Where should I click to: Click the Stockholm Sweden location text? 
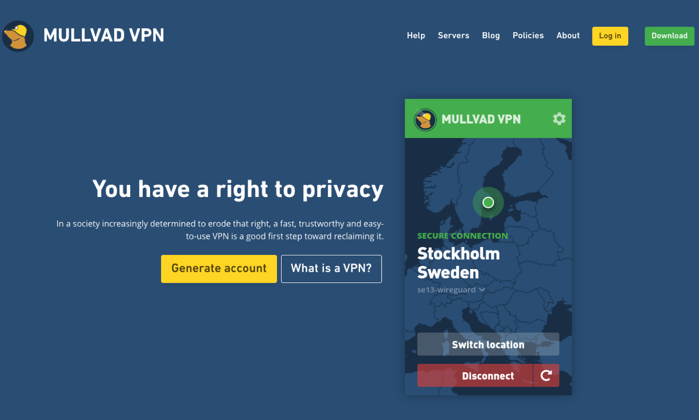(x=458, y=263)
